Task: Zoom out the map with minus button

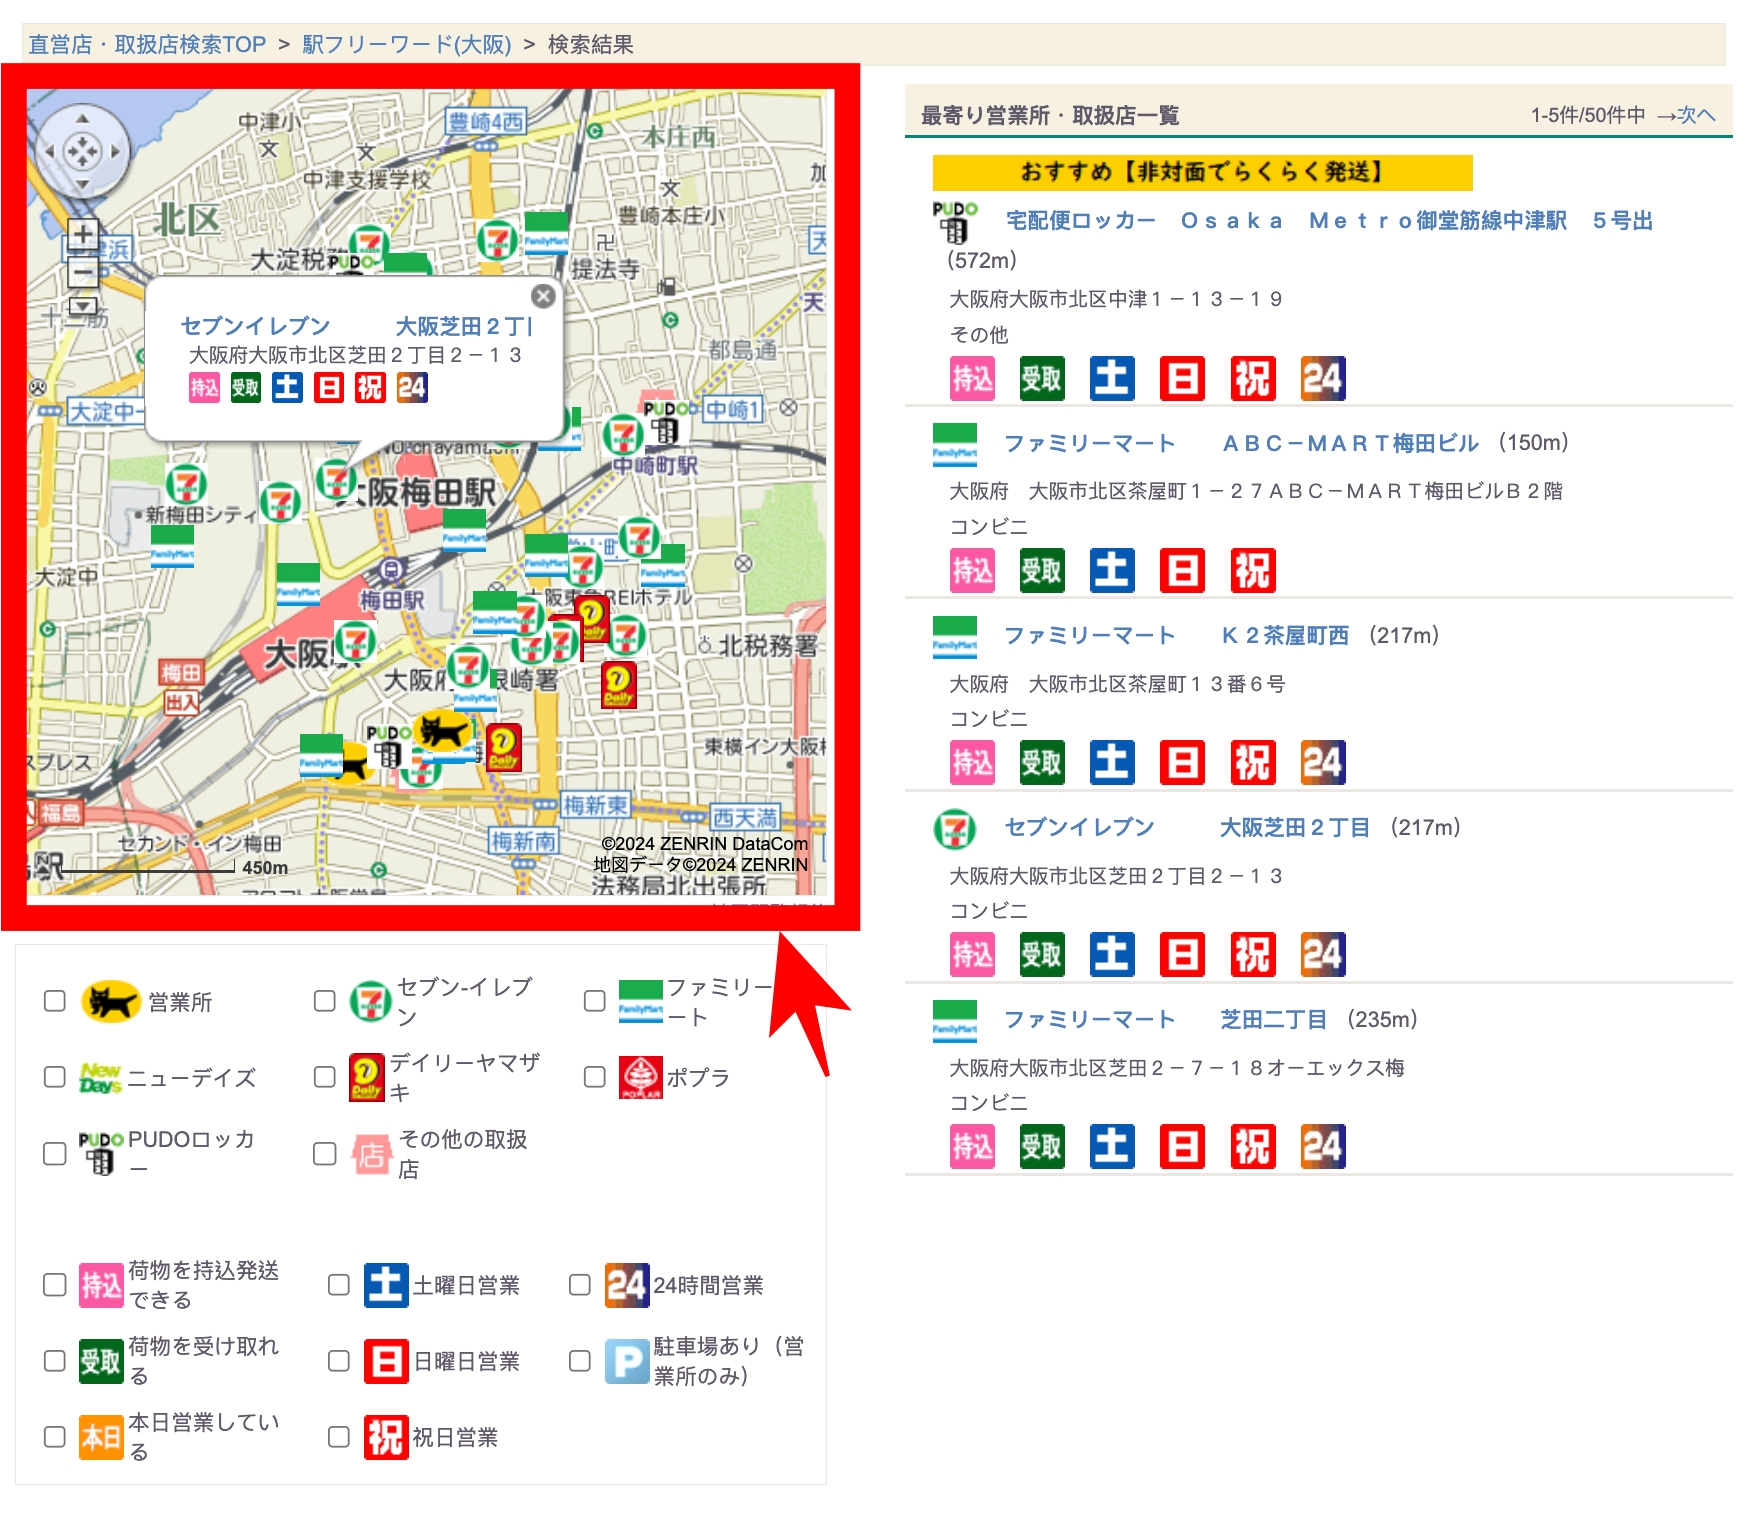Action: 83,271
